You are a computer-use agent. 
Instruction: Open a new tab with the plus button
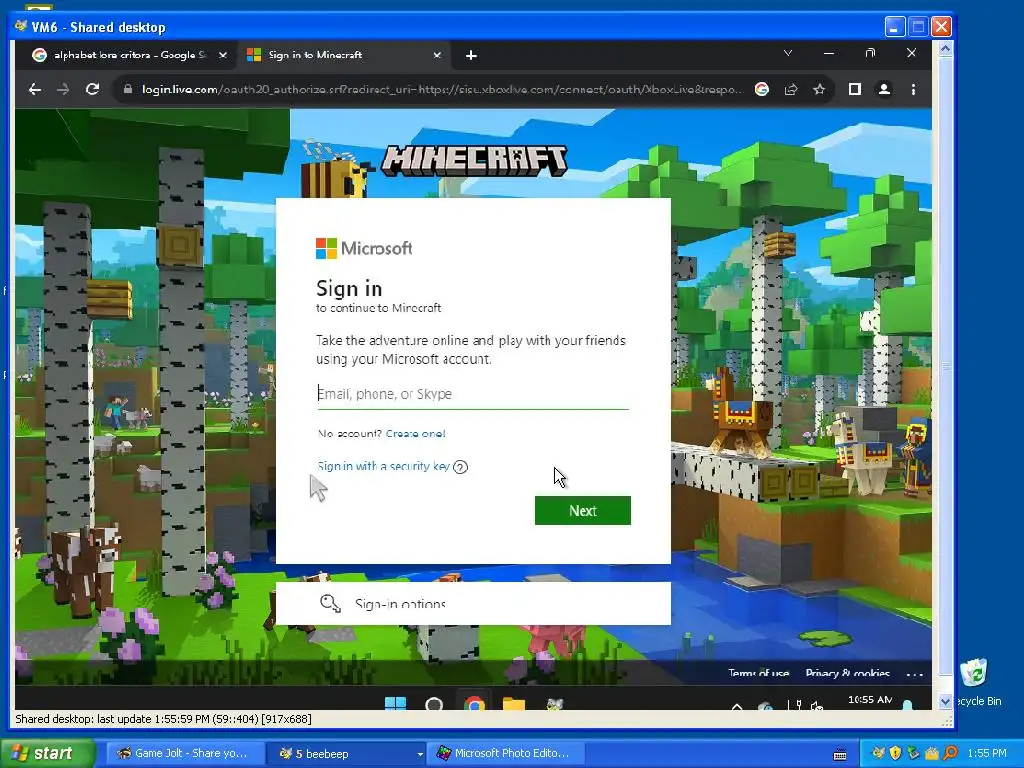(471, 56)
